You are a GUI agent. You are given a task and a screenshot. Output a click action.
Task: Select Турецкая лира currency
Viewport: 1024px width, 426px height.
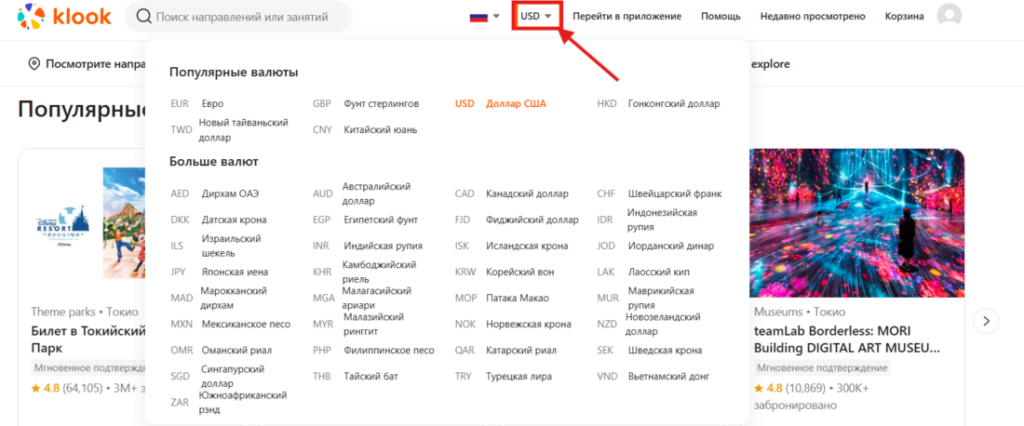(x=515, y=376)
